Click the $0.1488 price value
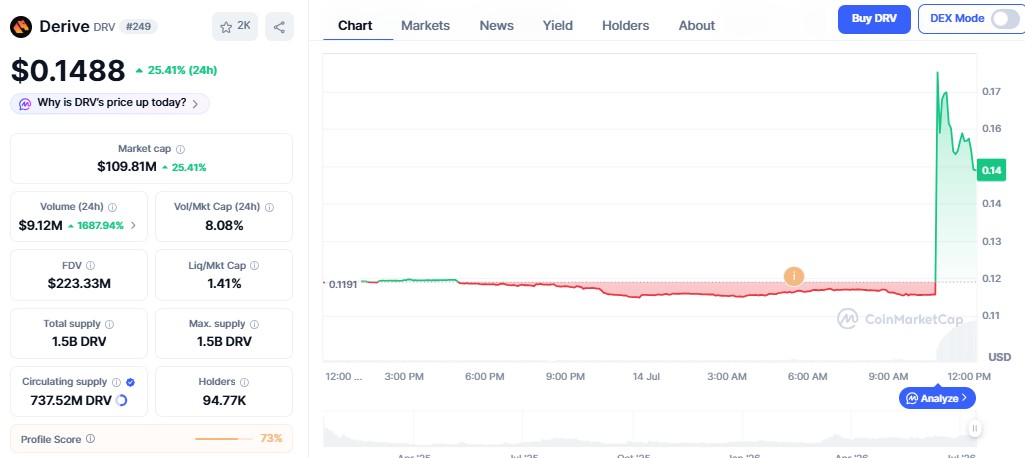Screen dimensions: 1025x458 point(68,70)
